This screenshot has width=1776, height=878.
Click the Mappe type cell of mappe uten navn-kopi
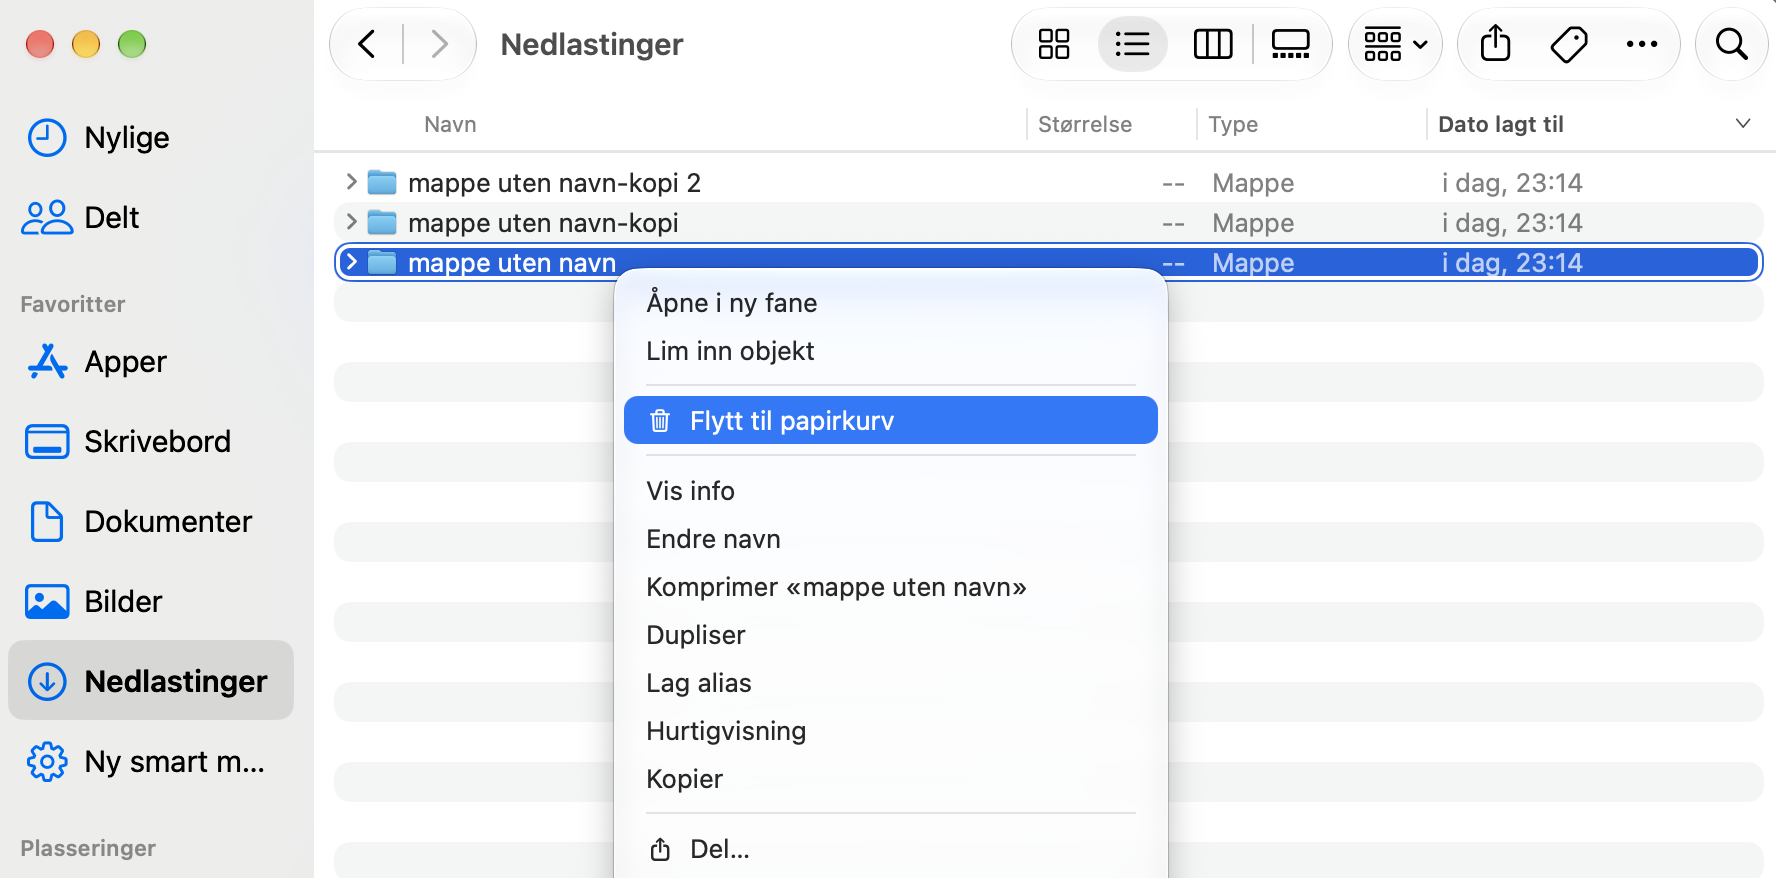1253,223
